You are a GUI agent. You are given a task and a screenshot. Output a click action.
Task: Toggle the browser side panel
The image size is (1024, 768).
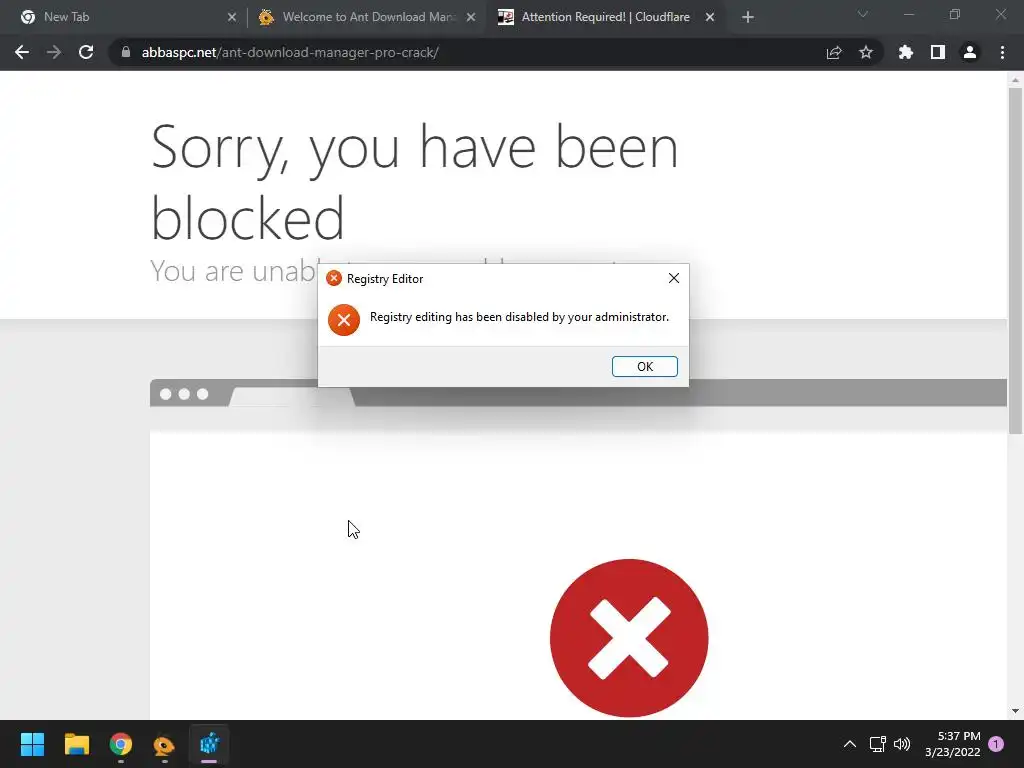point(938,52)
